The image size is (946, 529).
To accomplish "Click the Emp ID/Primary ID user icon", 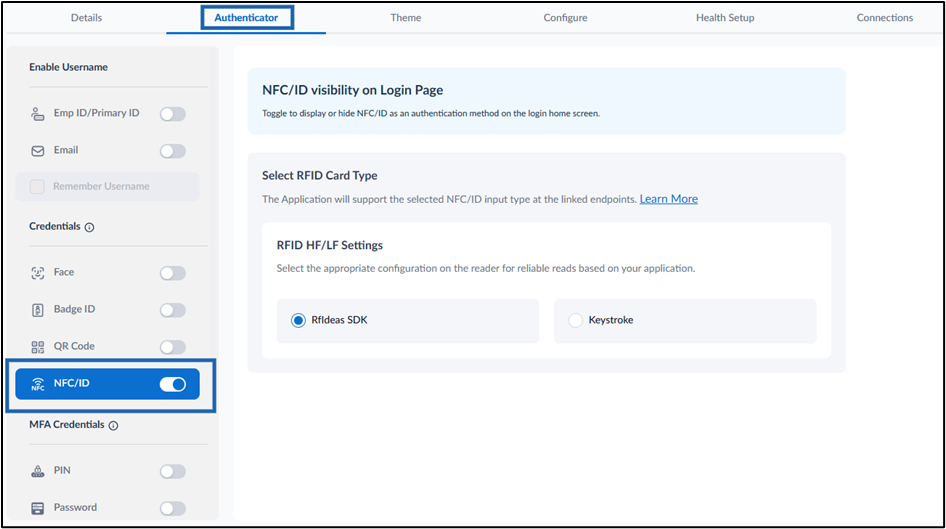I will click(37, 114).
